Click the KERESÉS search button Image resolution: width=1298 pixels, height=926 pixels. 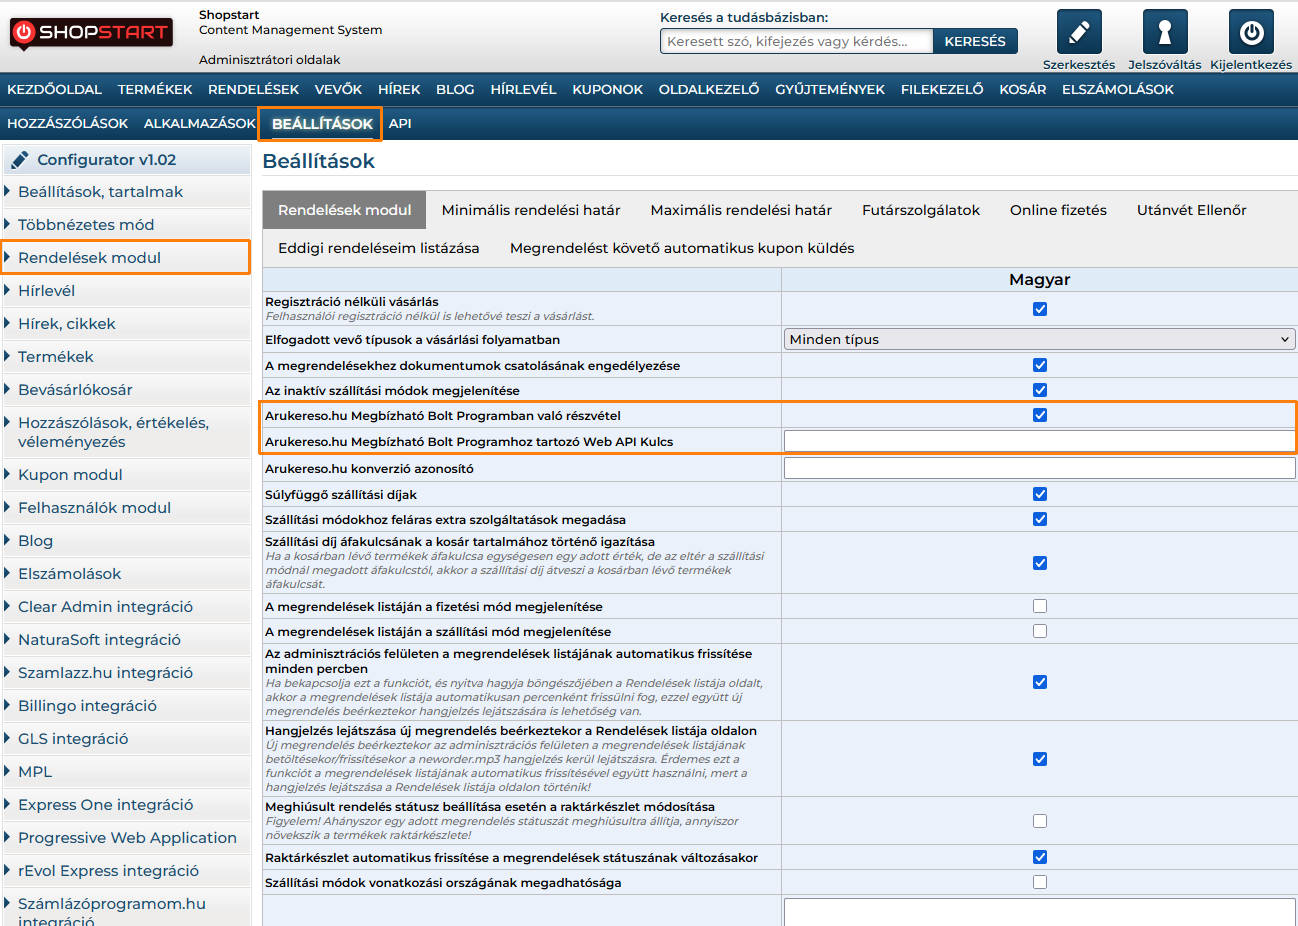click(x=975, y=41)
